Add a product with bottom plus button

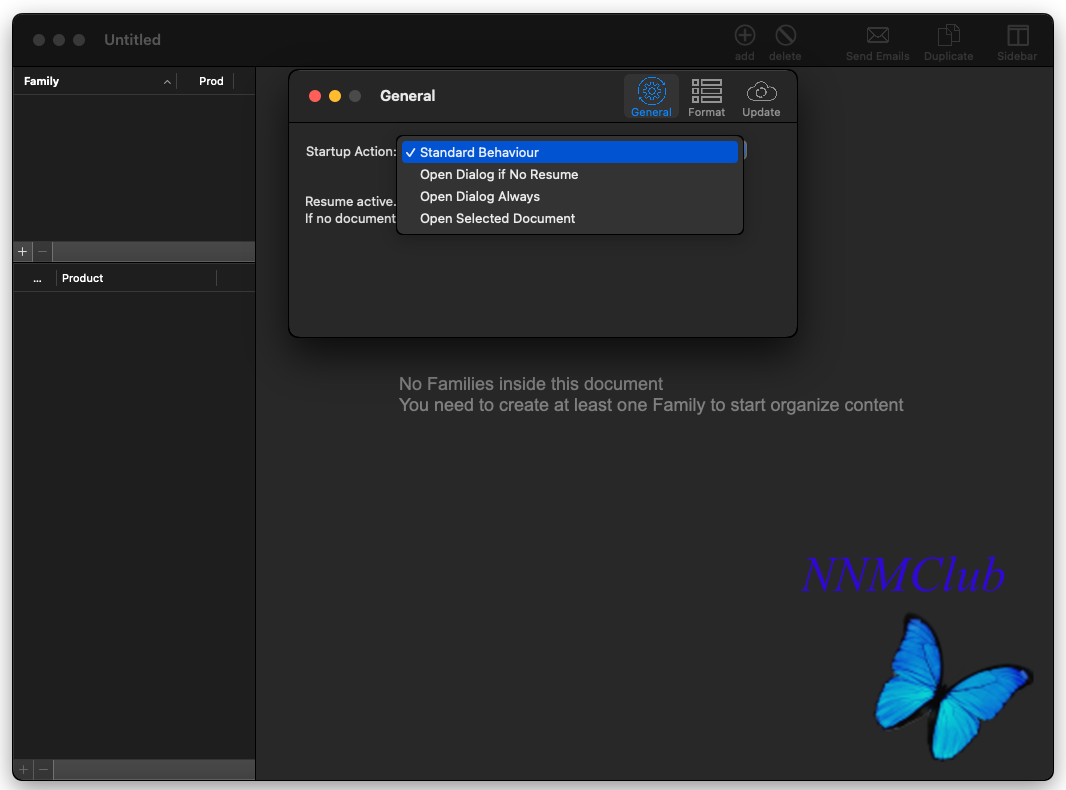tap(23, 770)
